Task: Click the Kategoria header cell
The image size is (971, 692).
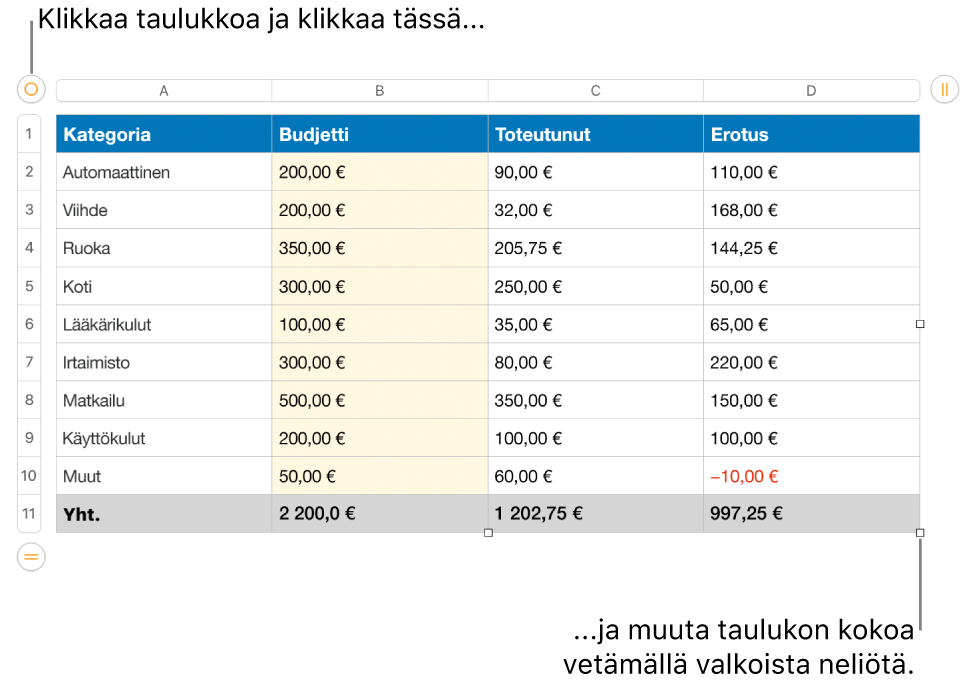Action: [164, 134]
